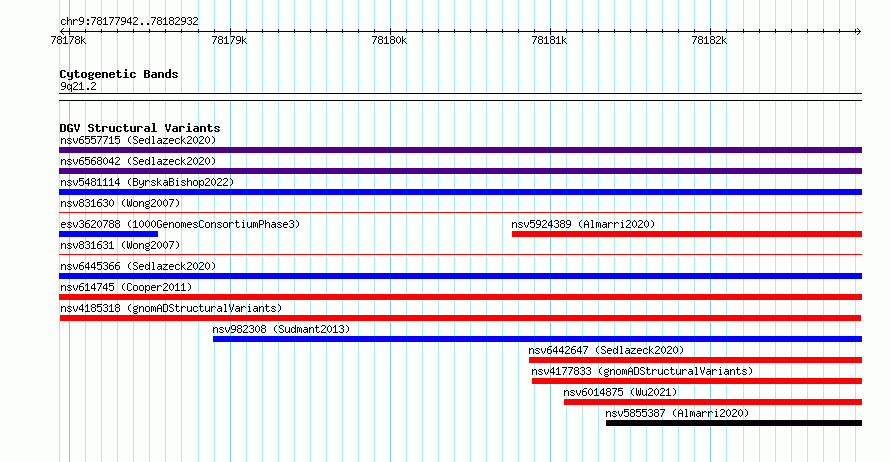The height and width of the screenshot is (462, 890).
Task: Select the nsv982308 blue variant bar
Action: point(538,339)
